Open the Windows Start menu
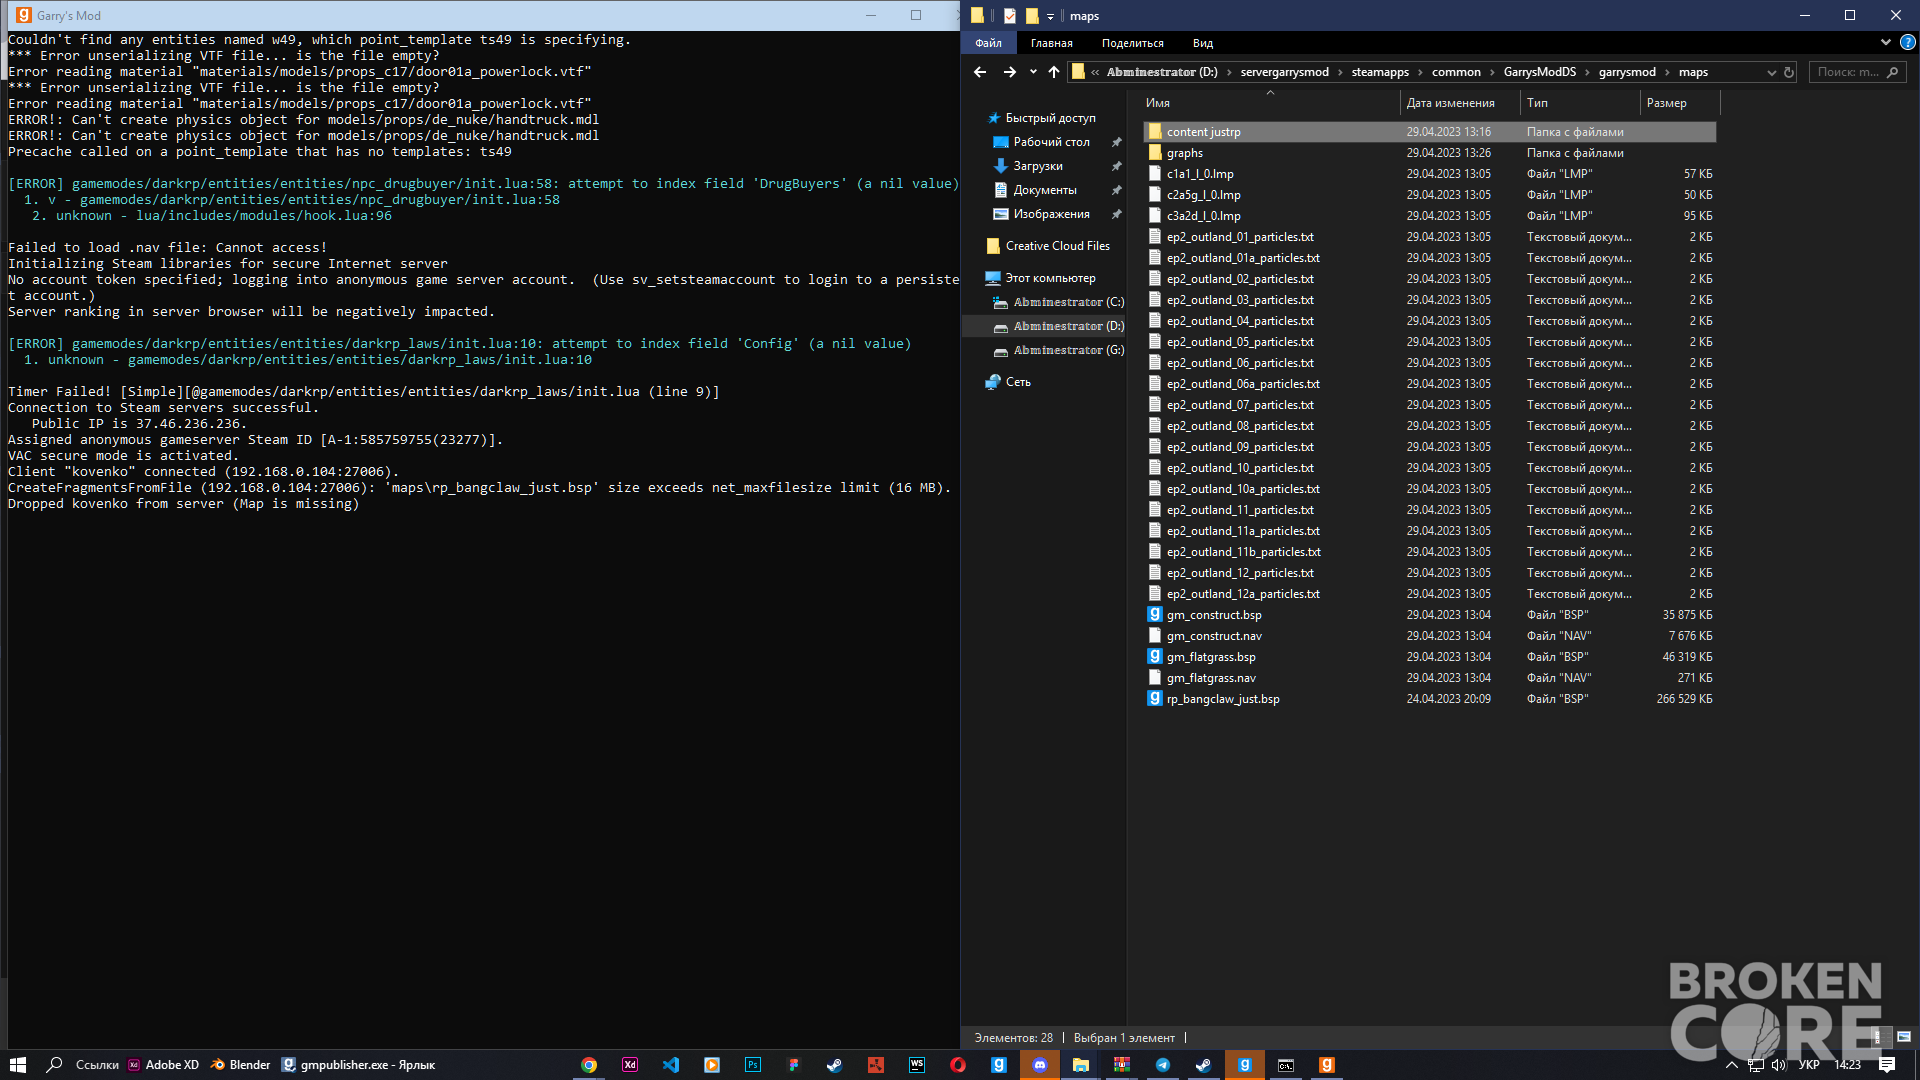 coord(18,1065)
